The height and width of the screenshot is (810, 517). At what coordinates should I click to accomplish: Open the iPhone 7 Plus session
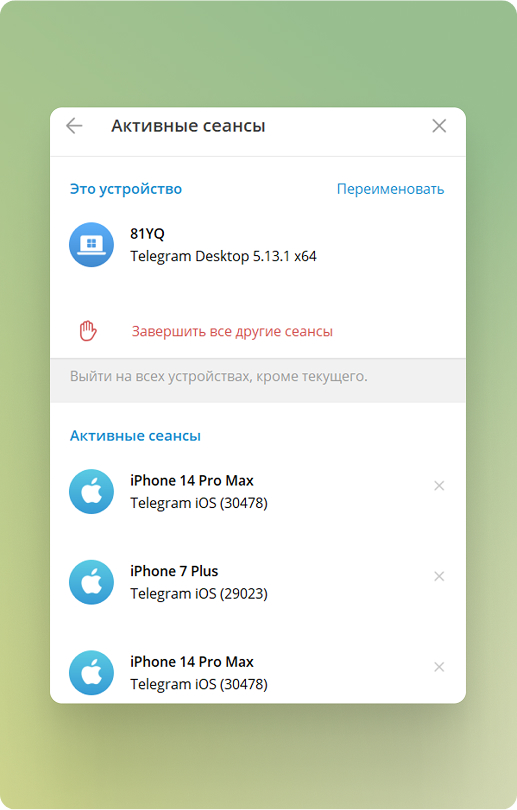[x=258, y=582]
